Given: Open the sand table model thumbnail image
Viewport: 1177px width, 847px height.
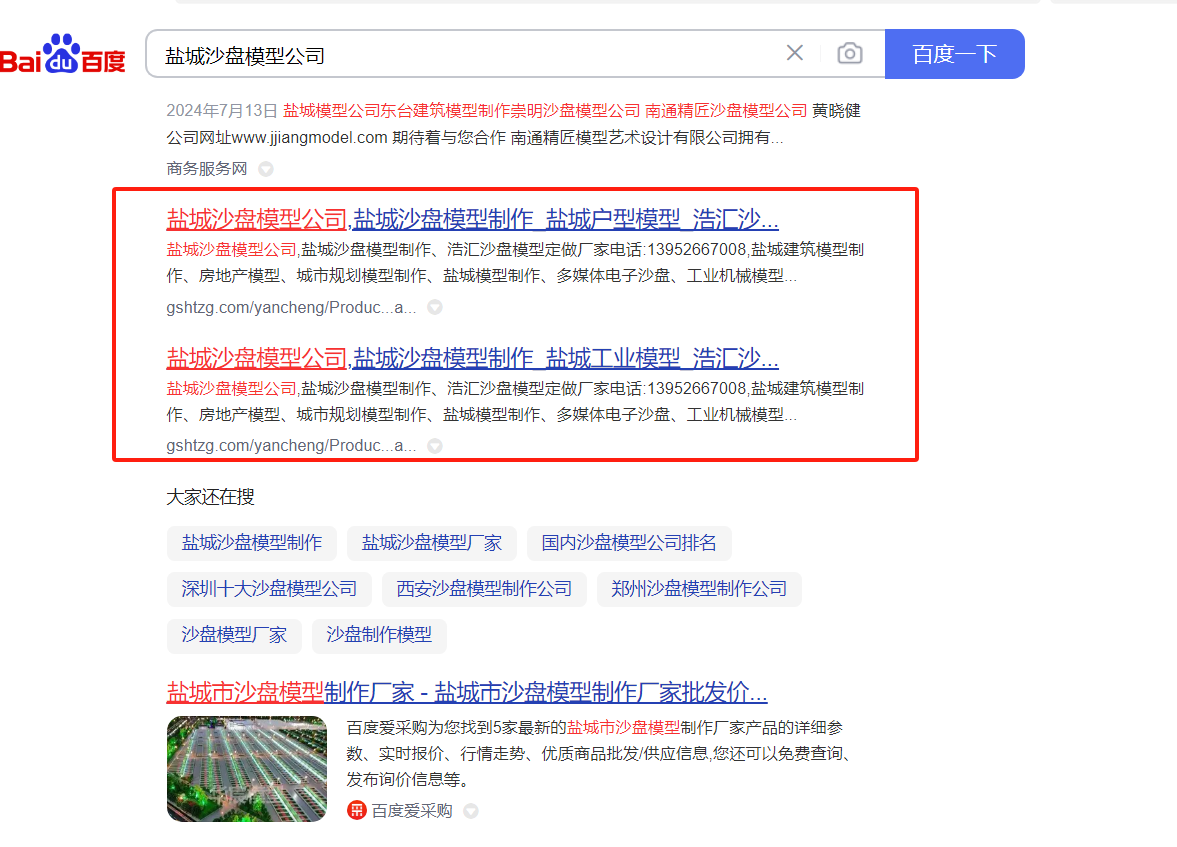Looking at the screenshot, I should pos(247,768).
